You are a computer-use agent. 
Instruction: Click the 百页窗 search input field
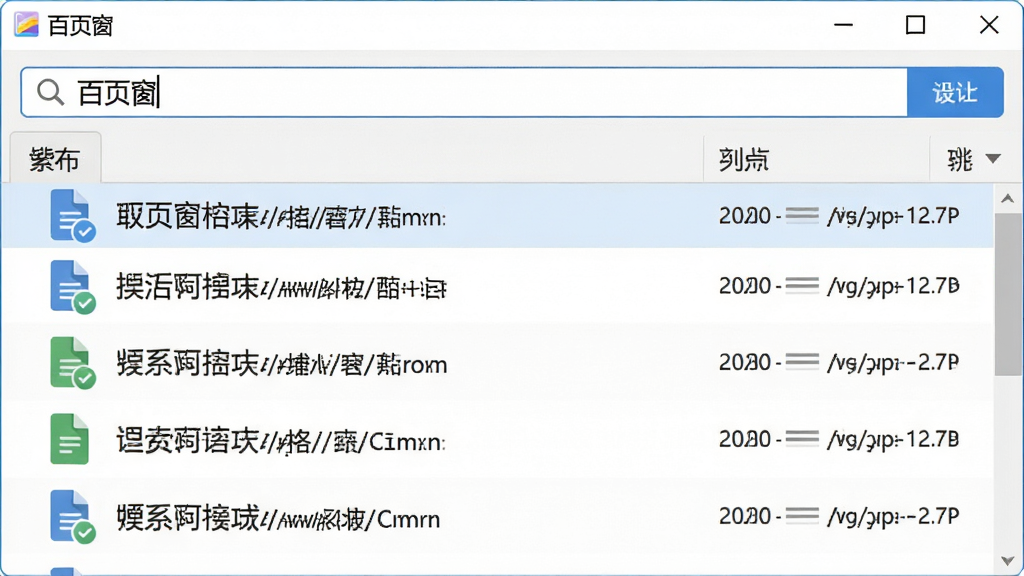click(x=464, y=92)
